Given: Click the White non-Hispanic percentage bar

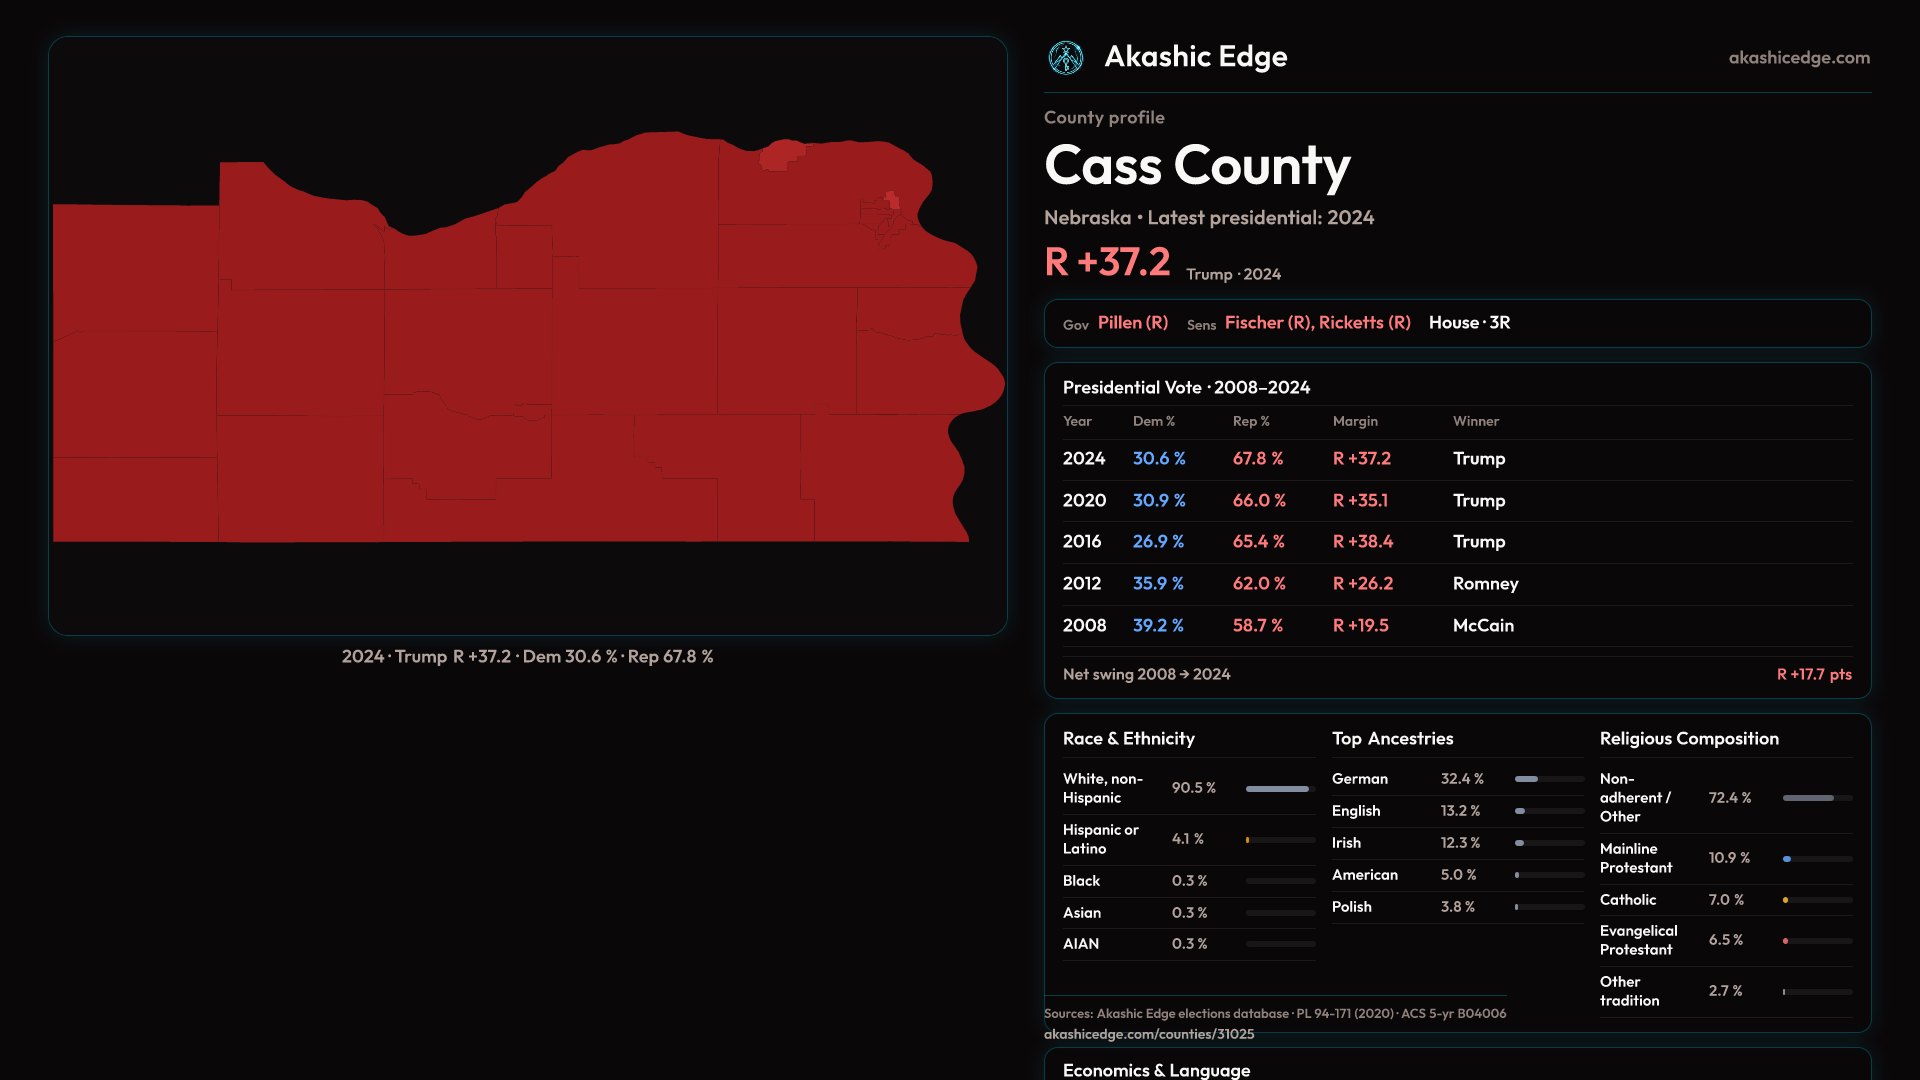Looking at the screenshot, I should coord(1279,789).
